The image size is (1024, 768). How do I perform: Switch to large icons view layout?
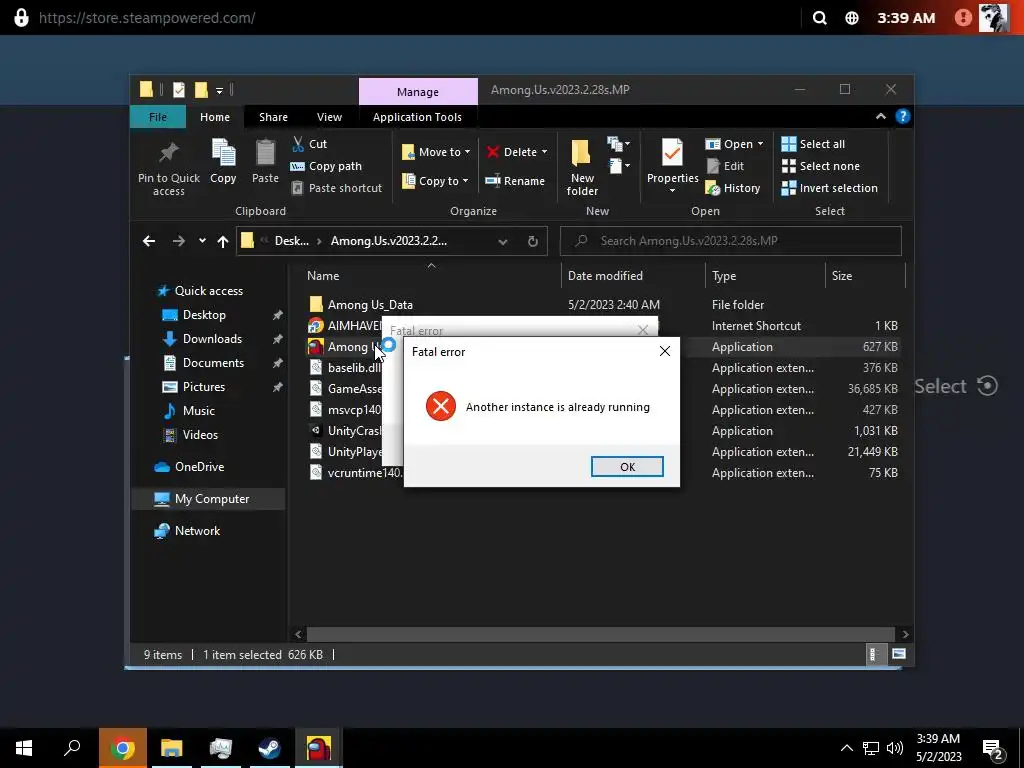pyautogui.click(x=899, y=654)
